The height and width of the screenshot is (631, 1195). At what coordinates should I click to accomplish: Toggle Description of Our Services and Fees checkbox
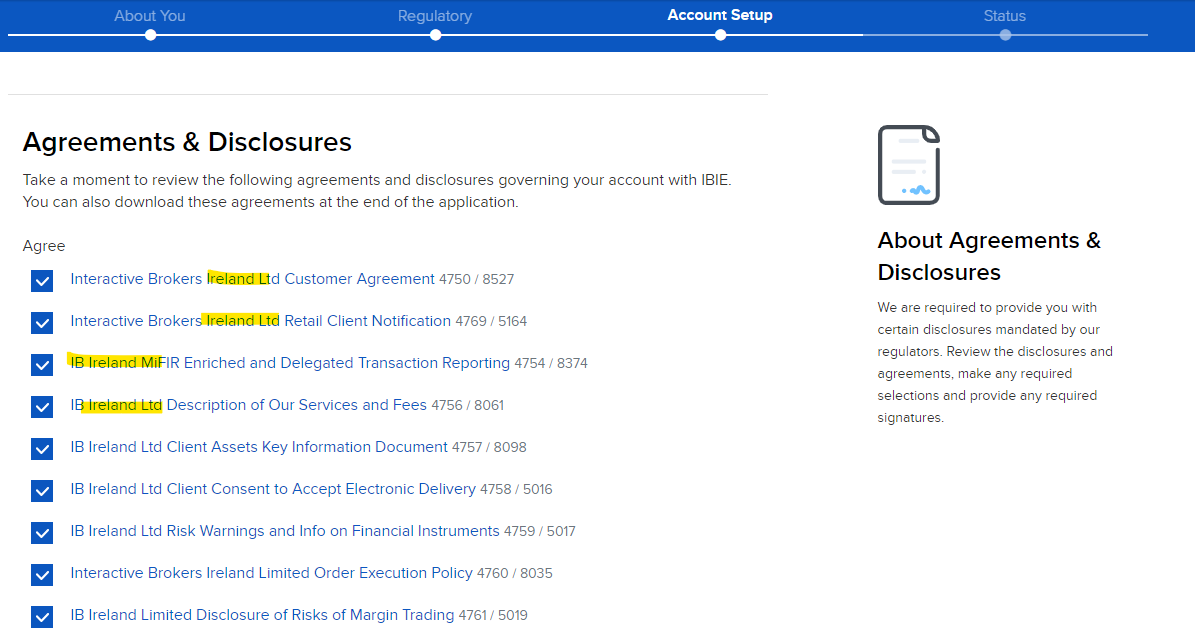click(x=42, y=406)
